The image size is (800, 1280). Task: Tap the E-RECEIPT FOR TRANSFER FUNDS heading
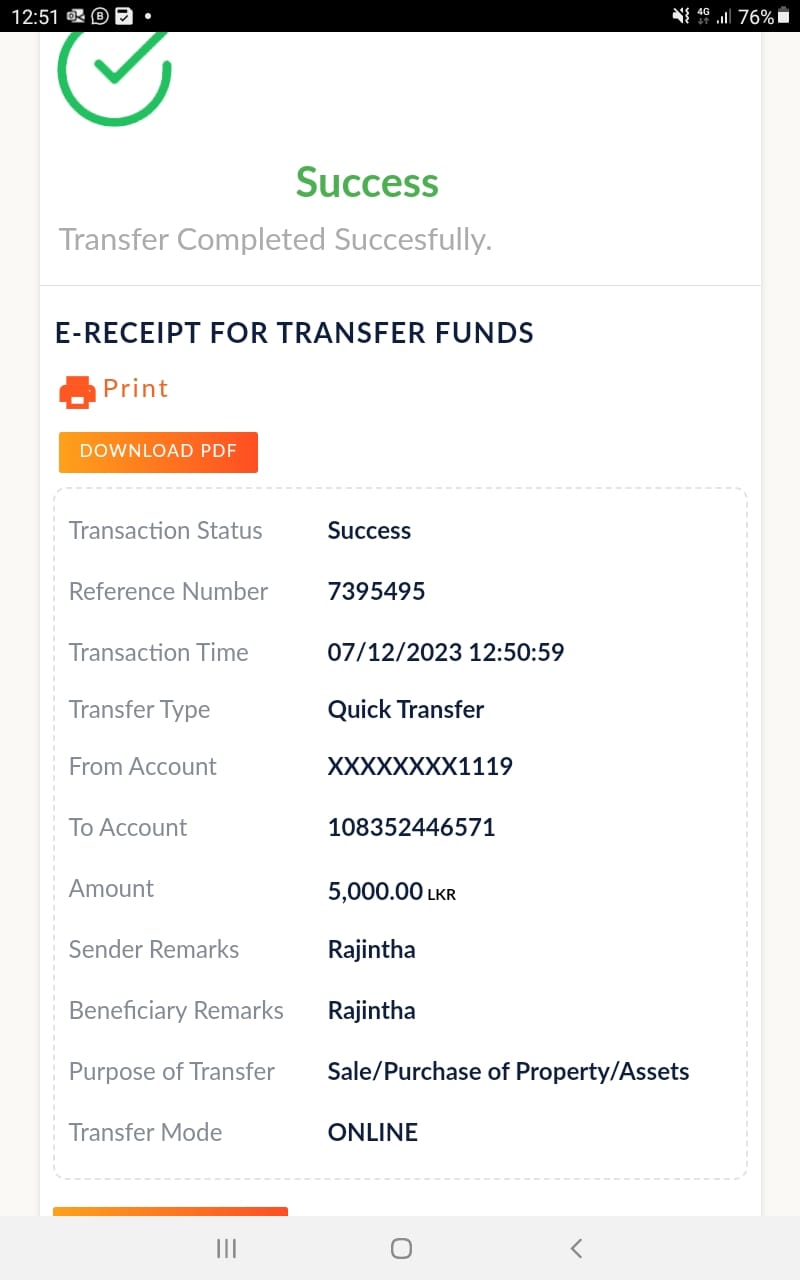(x=294, y=334)
